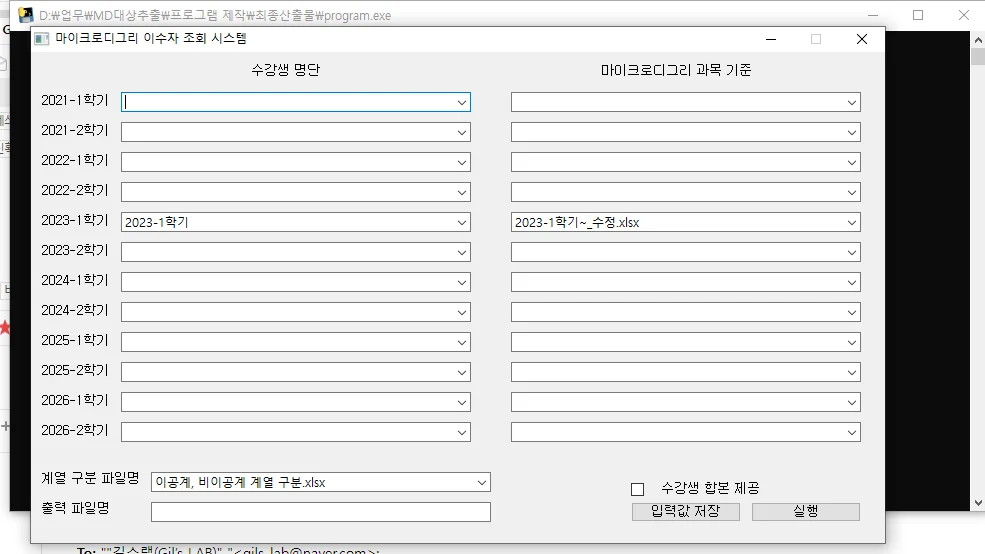Click the 수강생 명단 column header
The image size is (985, 554).
tap(286, 70)
